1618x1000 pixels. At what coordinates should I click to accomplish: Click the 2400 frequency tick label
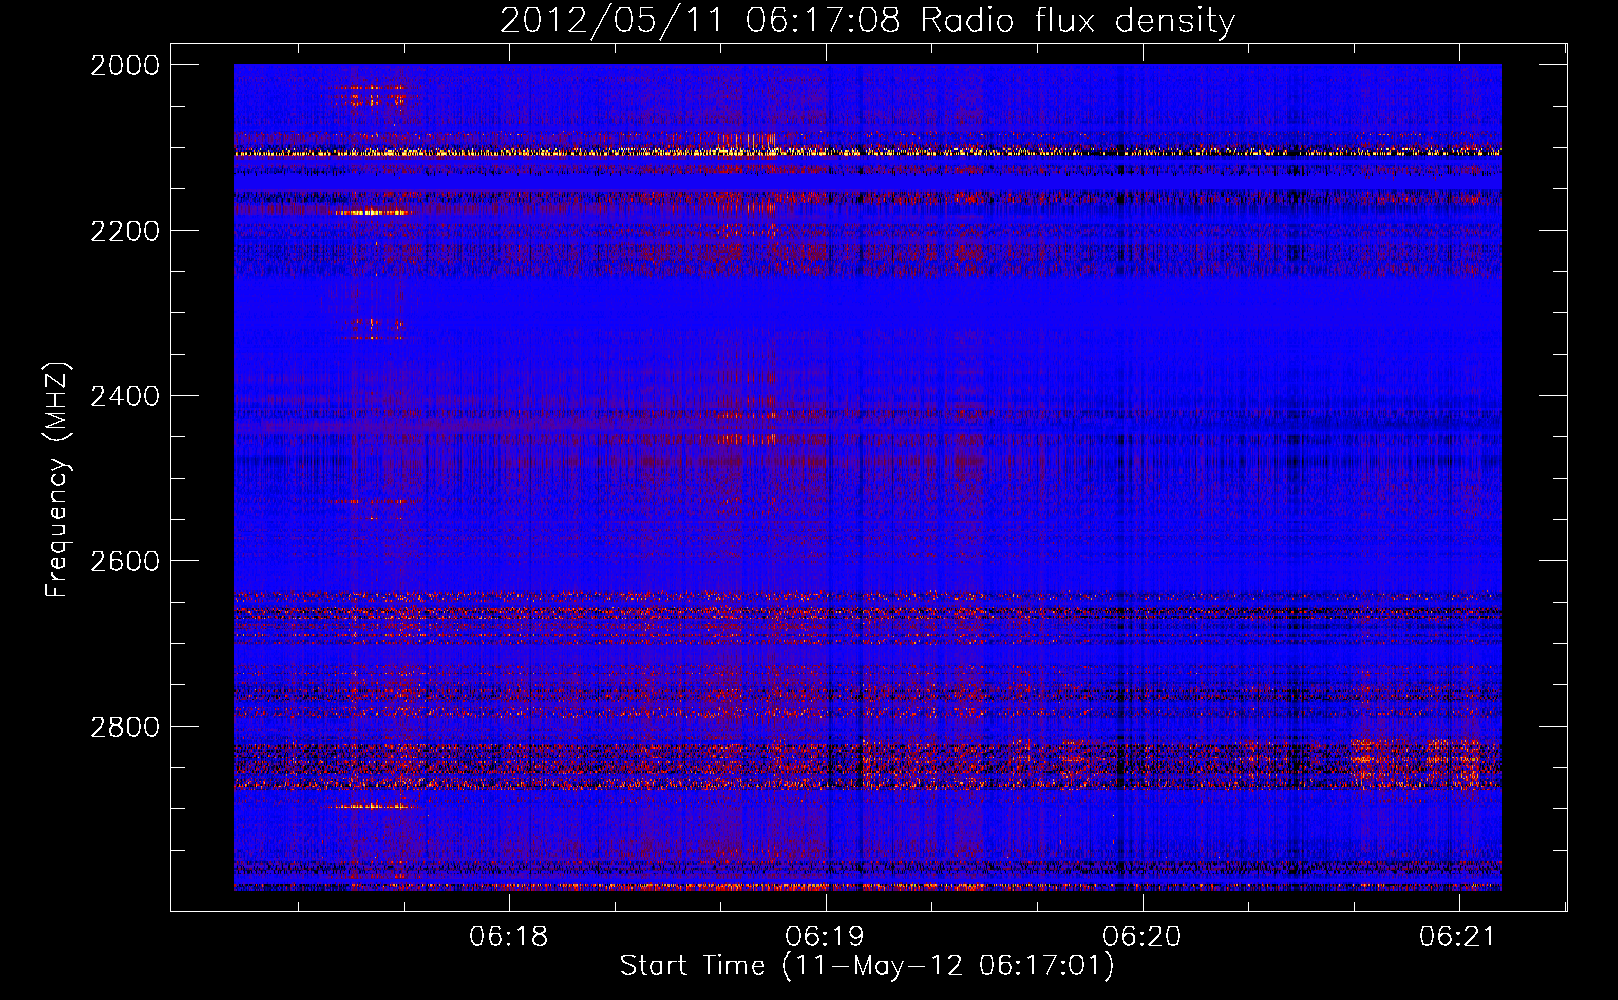click(x=125, y=396)
